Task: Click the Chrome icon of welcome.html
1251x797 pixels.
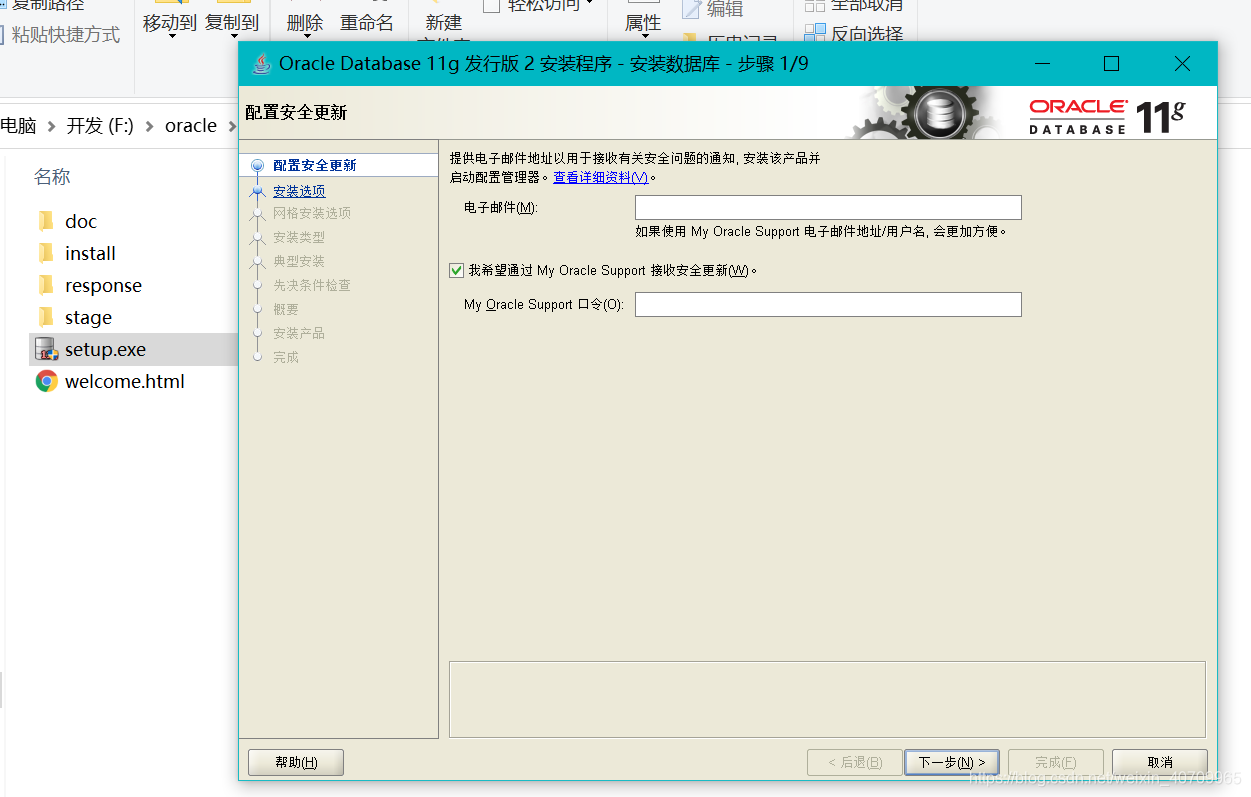Action: point(46,381)
